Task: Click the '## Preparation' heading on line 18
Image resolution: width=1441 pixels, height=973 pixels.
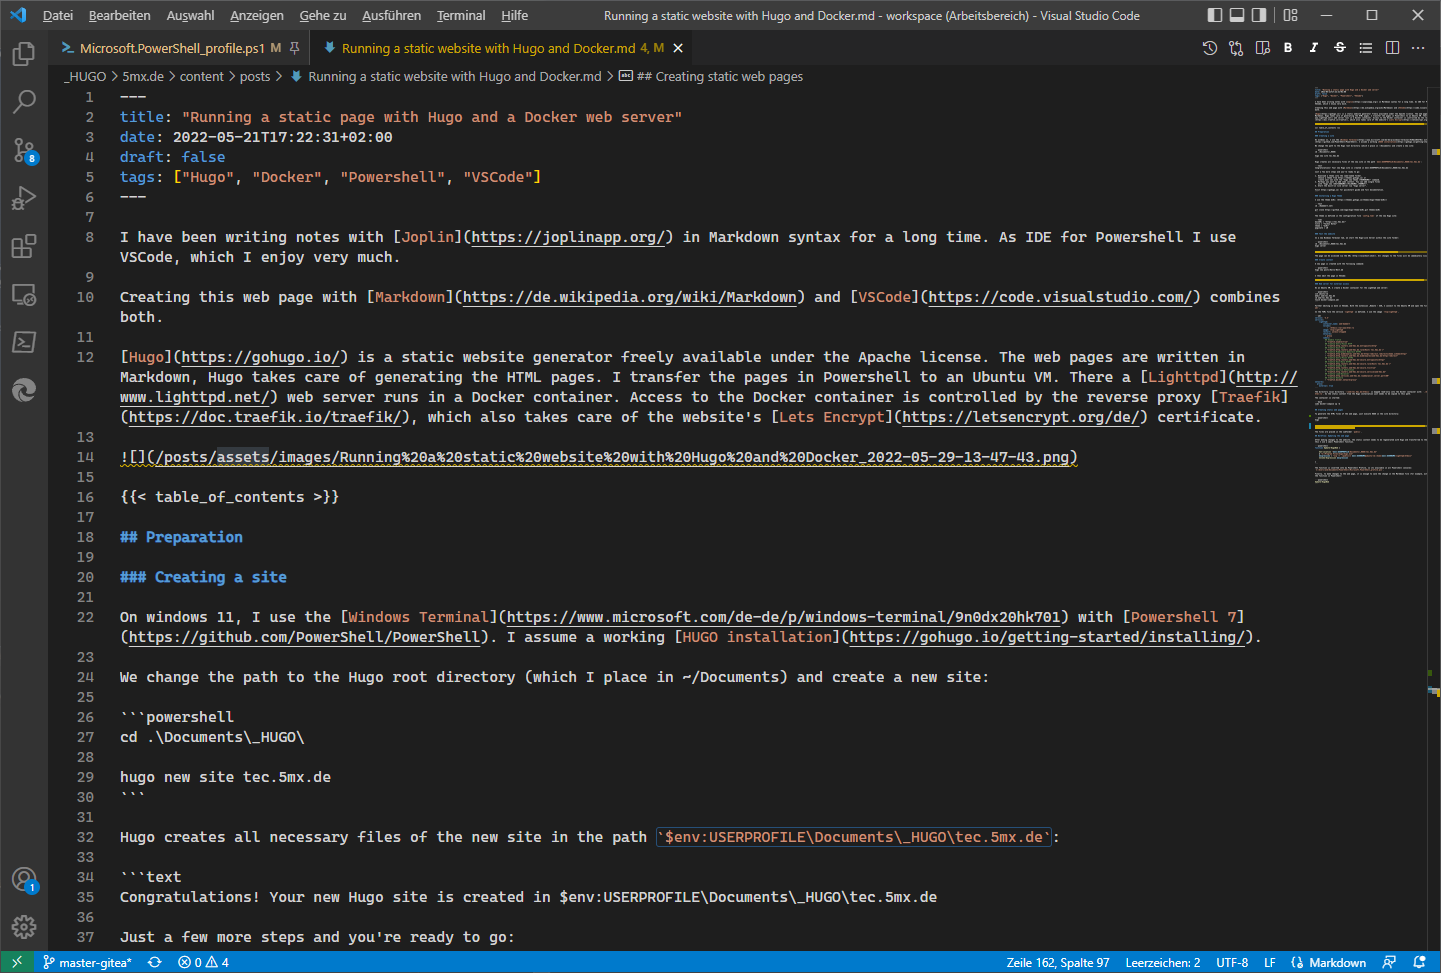Action: 181,537
